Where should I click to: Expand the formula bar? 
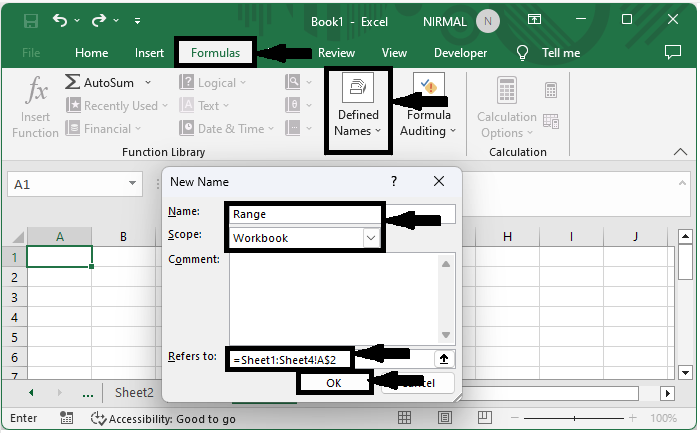point(682,183)
